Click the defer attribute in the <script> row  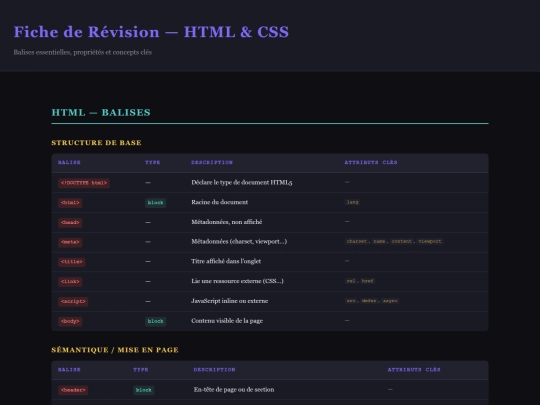click(x=369, y=301)
